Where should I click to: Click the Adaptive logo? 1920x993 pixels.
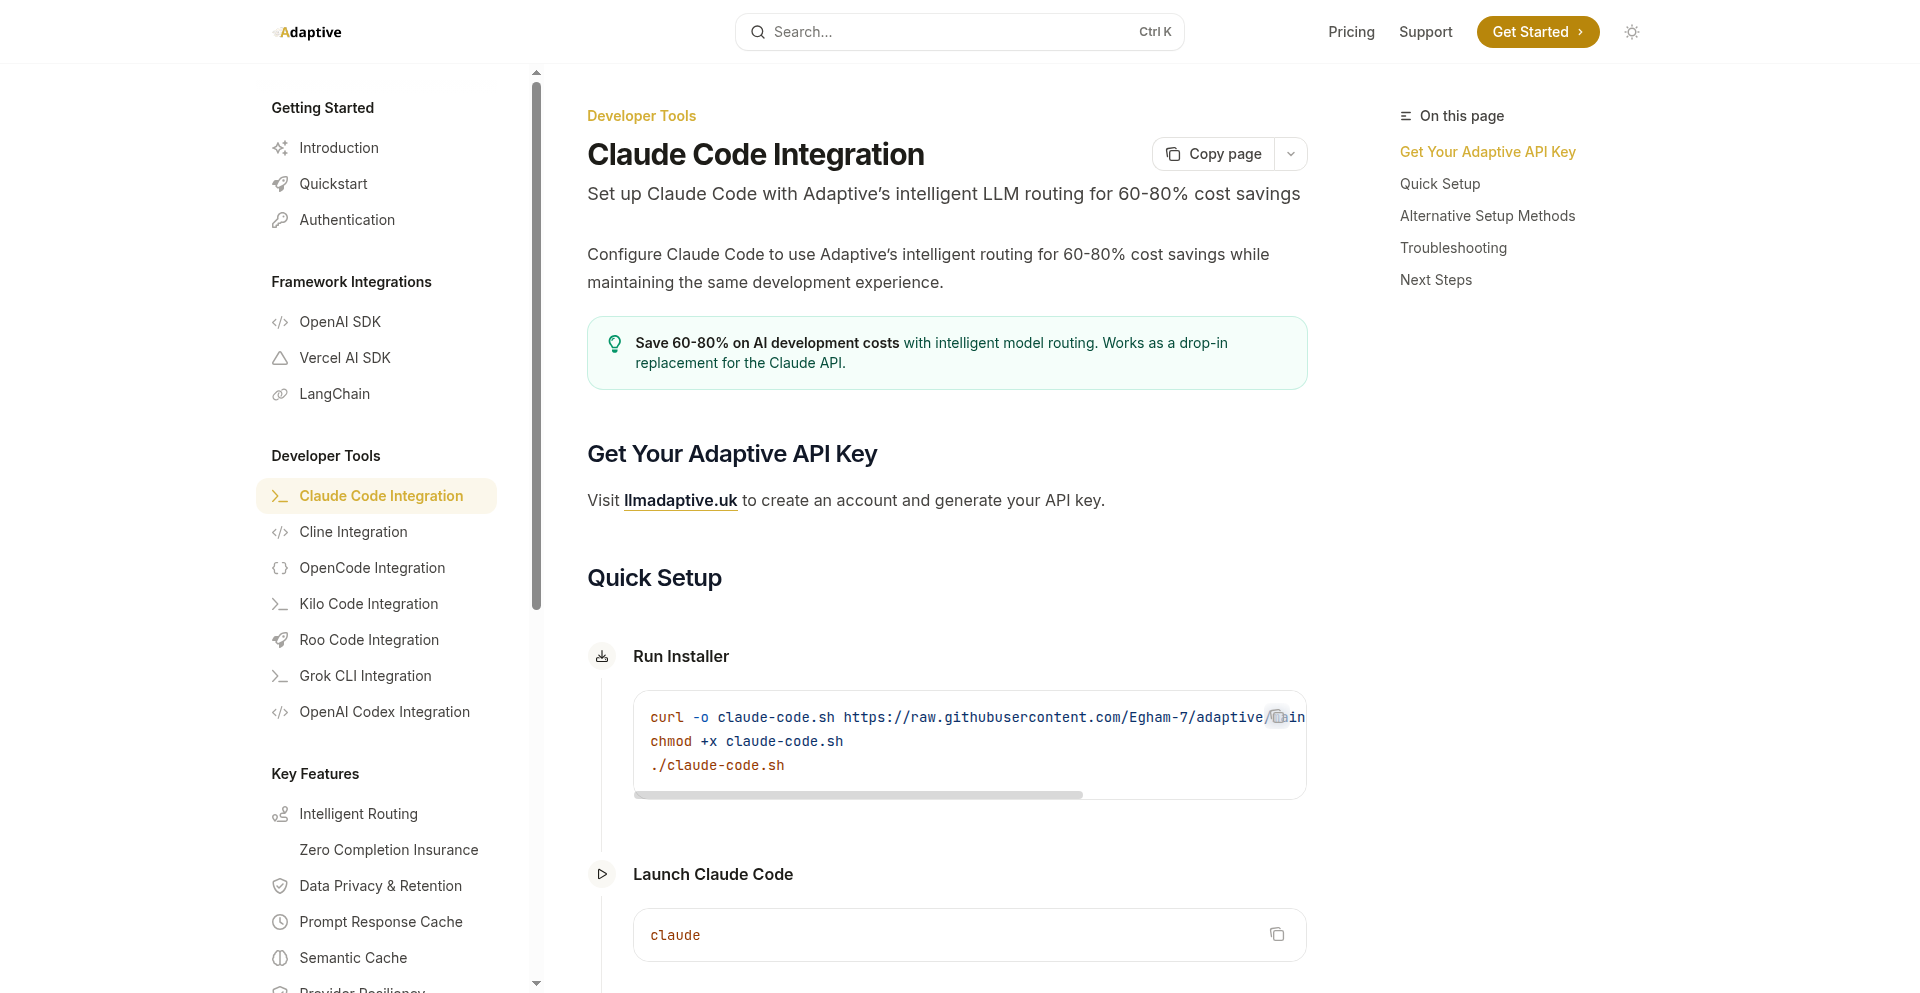pos(307,32)
